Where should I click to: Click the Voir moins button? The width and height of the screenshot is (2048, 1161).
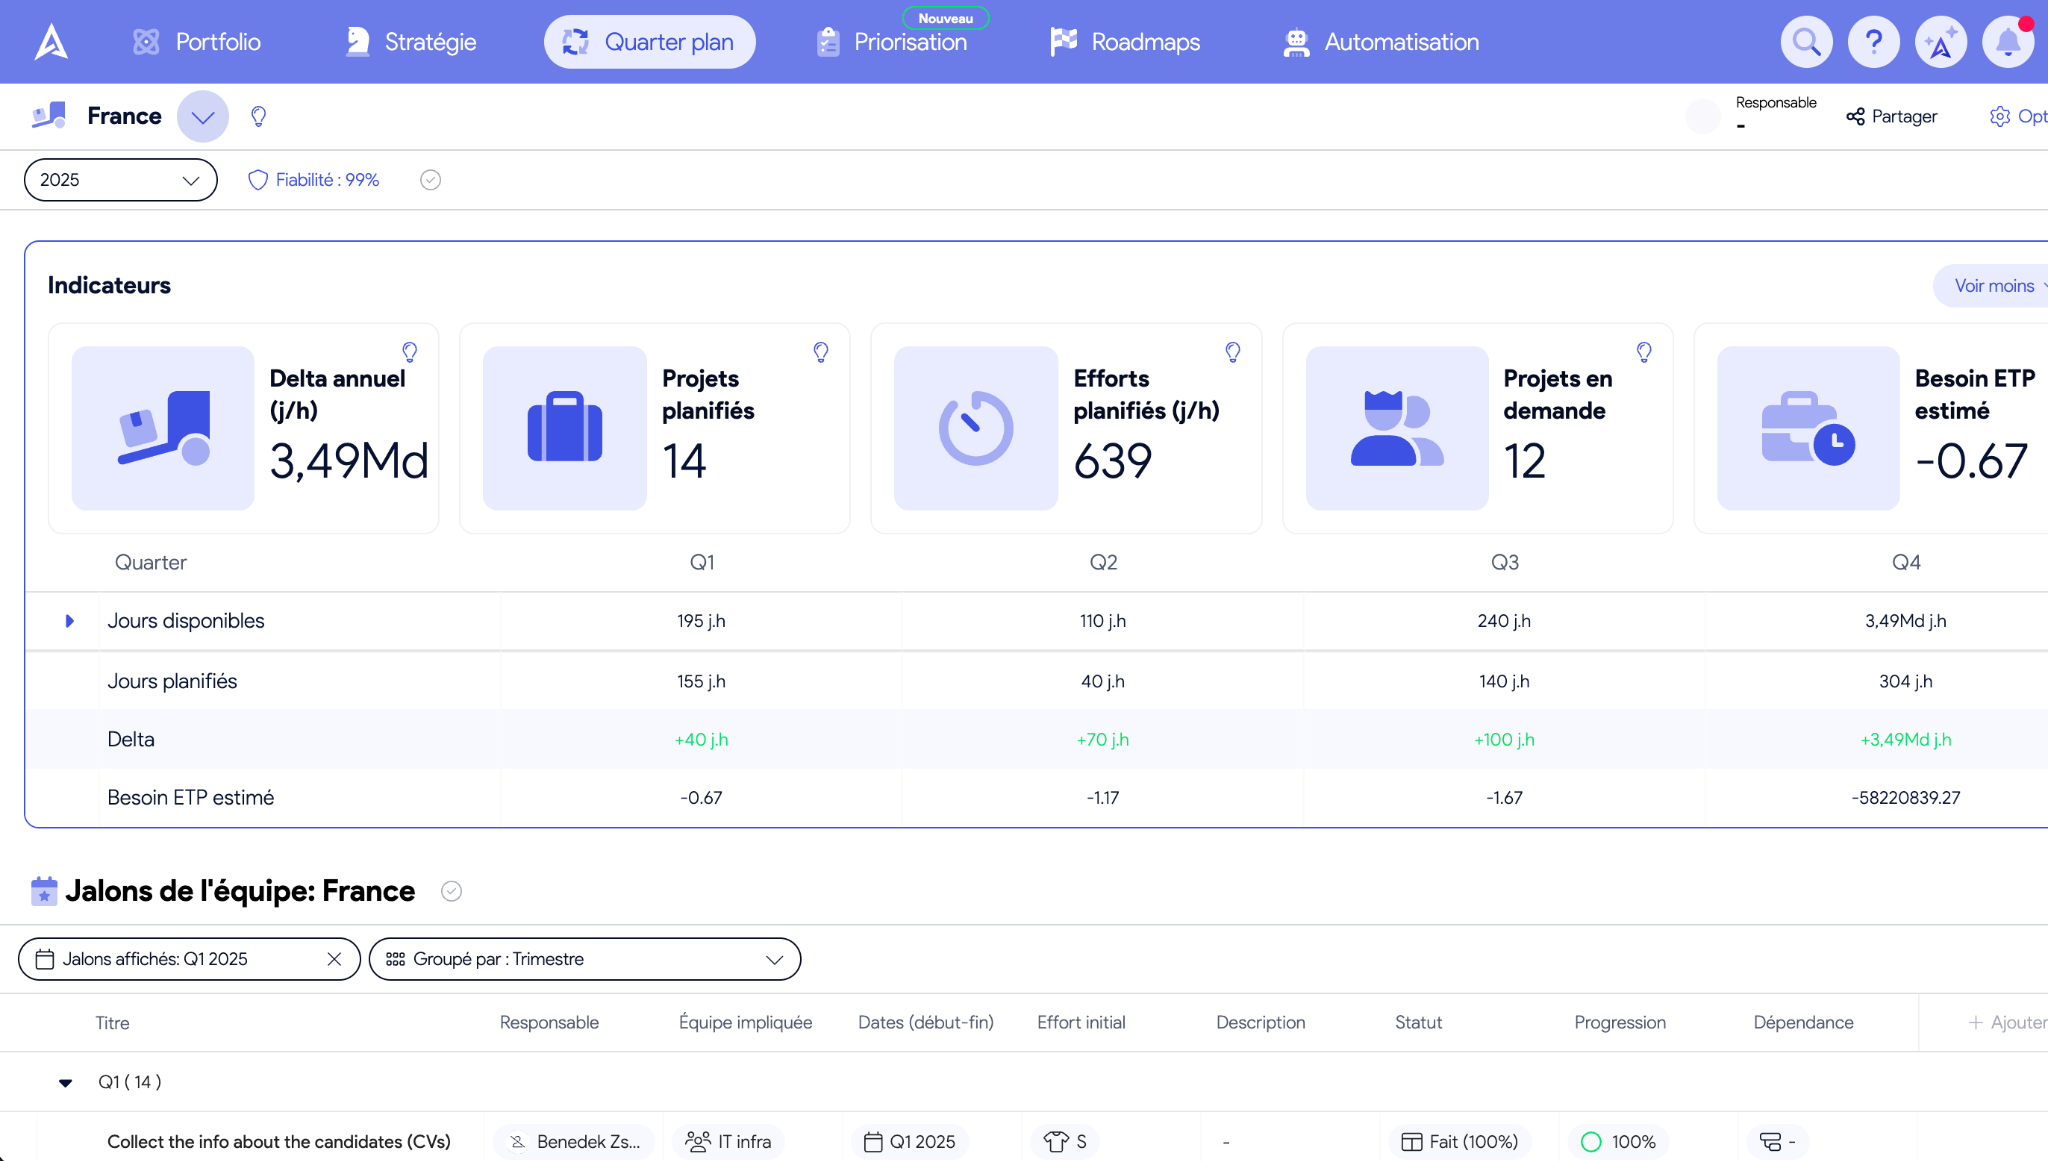pos(1995,286)
